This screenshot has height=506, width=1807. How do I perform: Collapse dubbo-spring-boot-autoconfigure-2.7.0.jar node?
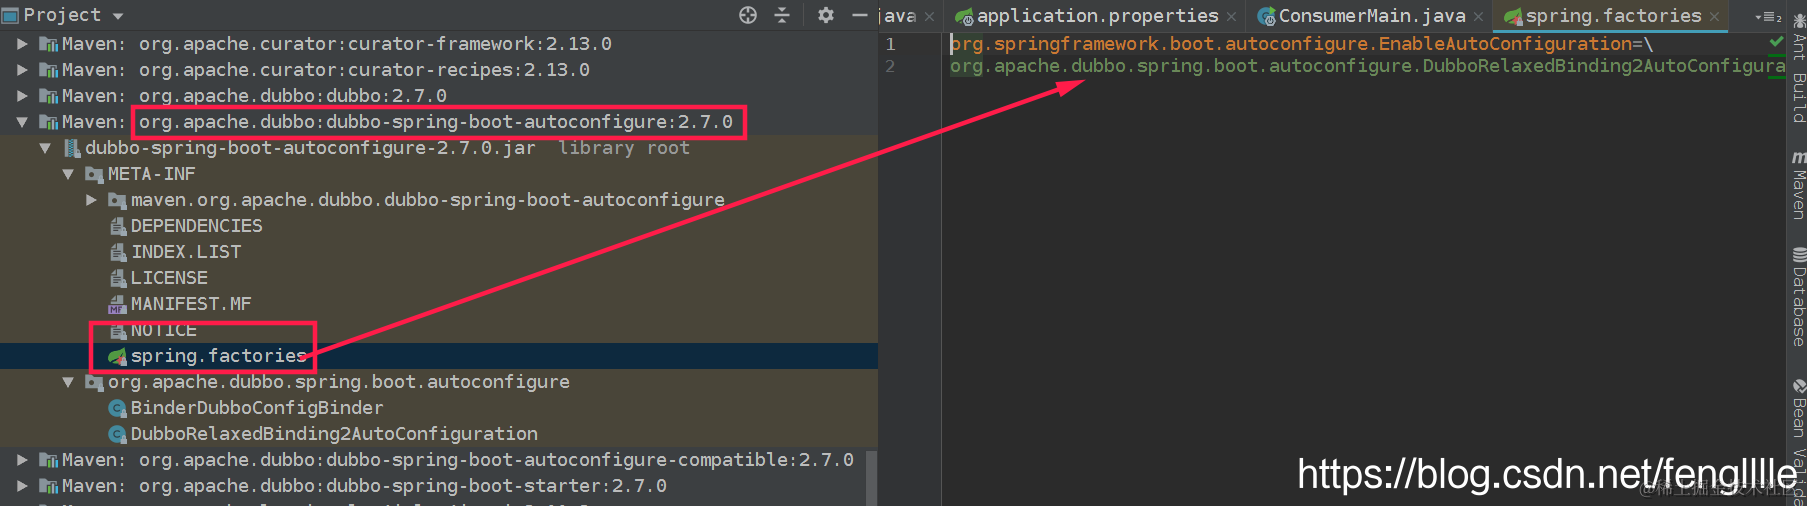(45, 148)
